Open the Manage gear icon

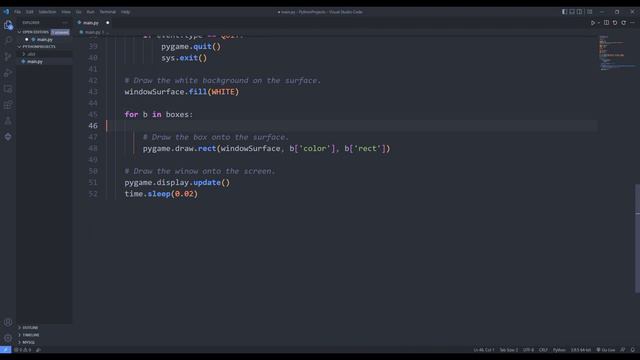coord(8,338)
